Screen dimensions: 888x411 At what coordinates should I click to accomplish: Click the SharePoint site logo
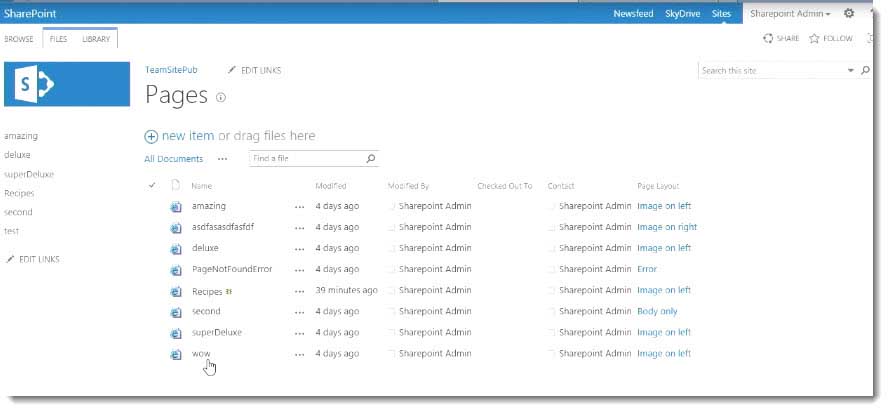(x=67, y=84)
